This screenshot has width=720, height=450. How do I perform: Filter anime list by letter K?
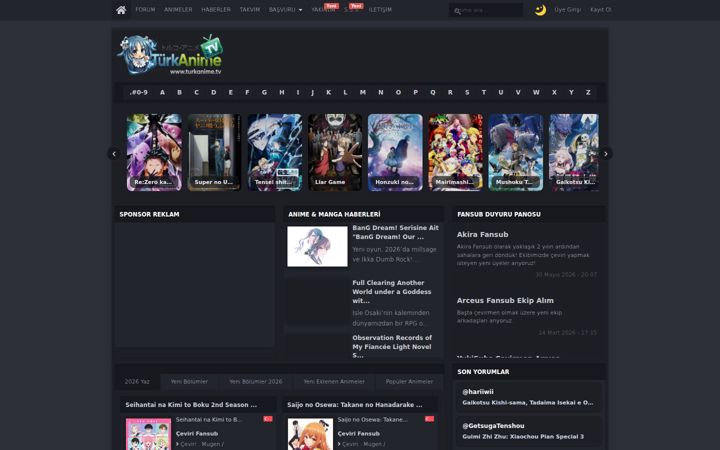pyautogui.click(x=329, y=92)
